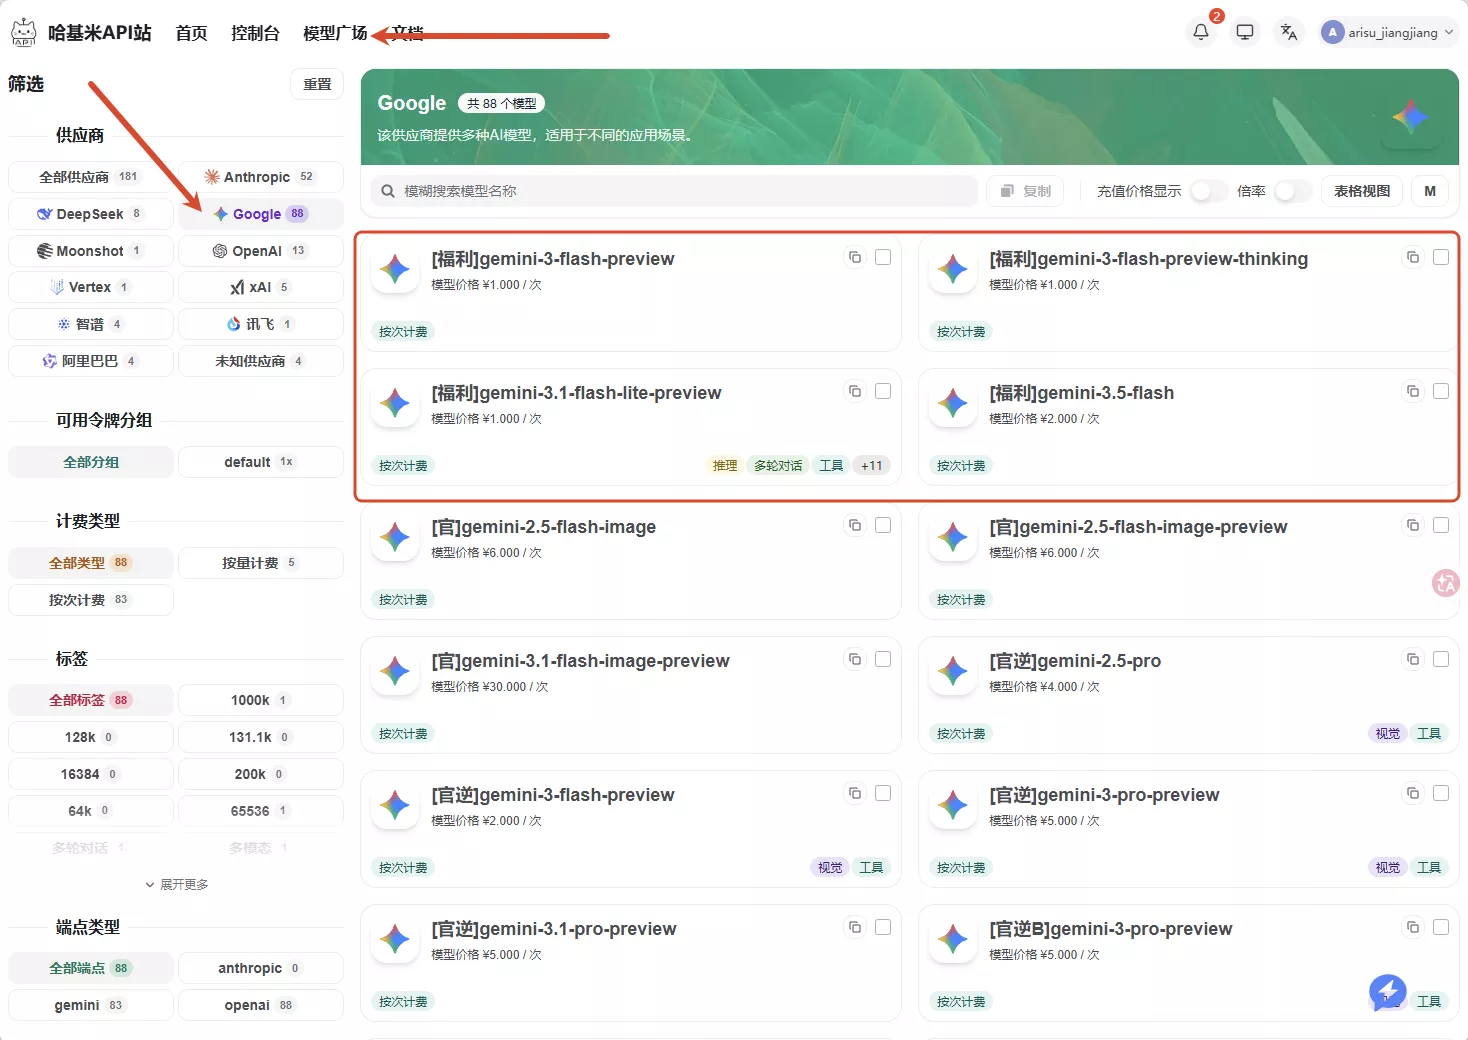Filter by Moonshot provider
This screenshot has width=1468, height=1040.
pyautogui.click(x=91, y=251)
